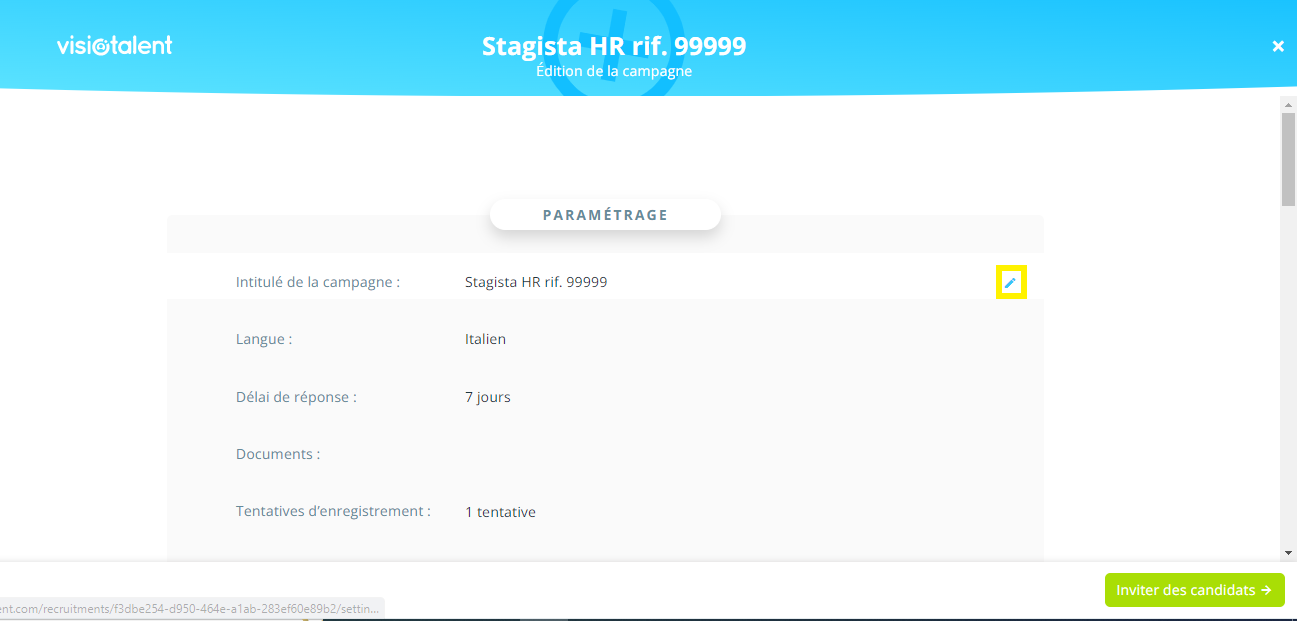Close the campaign edition panel
1297x621 pixels.
click(x=1277, y=46)
